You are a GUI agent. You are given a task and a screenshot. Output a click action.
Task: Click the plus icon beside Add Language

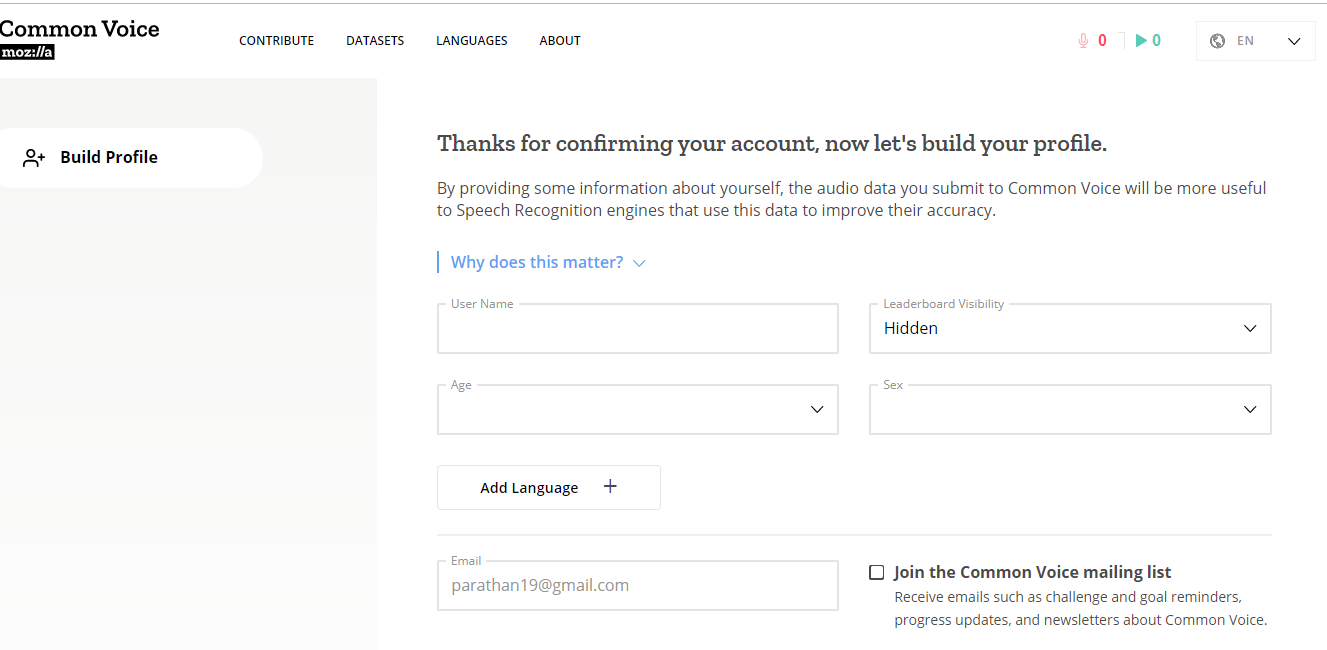pos(610,487)
